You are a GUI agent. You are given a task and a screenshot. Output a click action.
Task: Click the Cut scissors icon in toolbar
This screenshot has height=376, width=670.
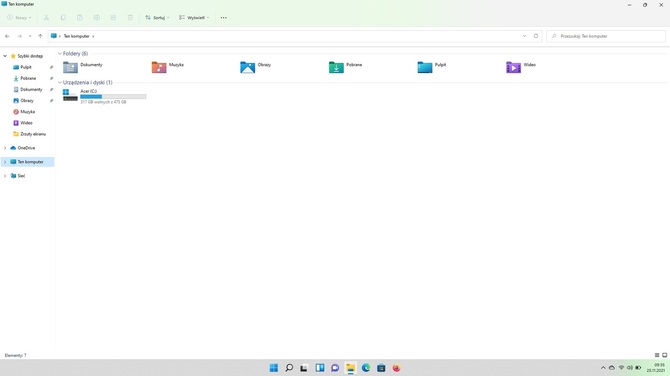click(46, 18)
